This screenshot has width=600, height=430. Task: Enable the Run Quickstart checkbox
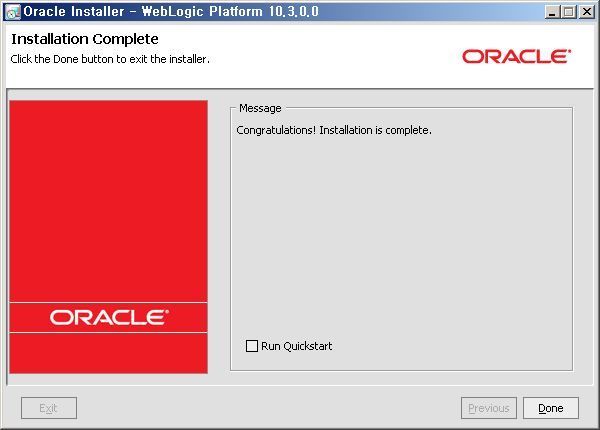coord(251,346)
